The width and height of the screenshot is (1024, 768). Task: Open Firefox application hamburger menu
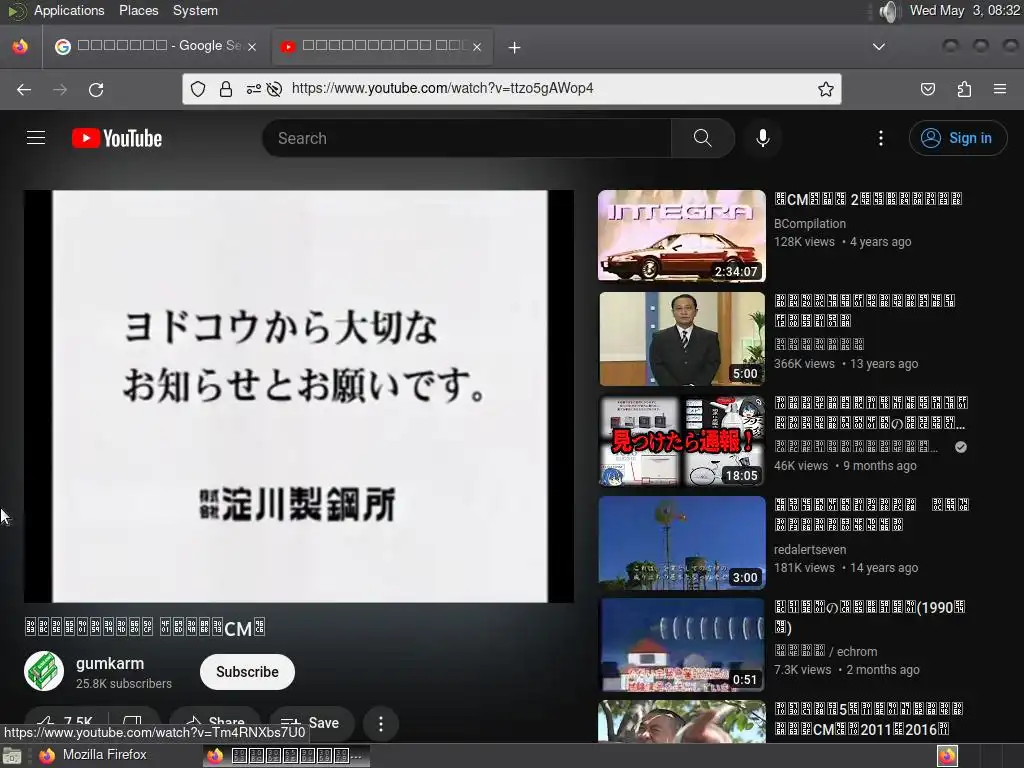1000,89
